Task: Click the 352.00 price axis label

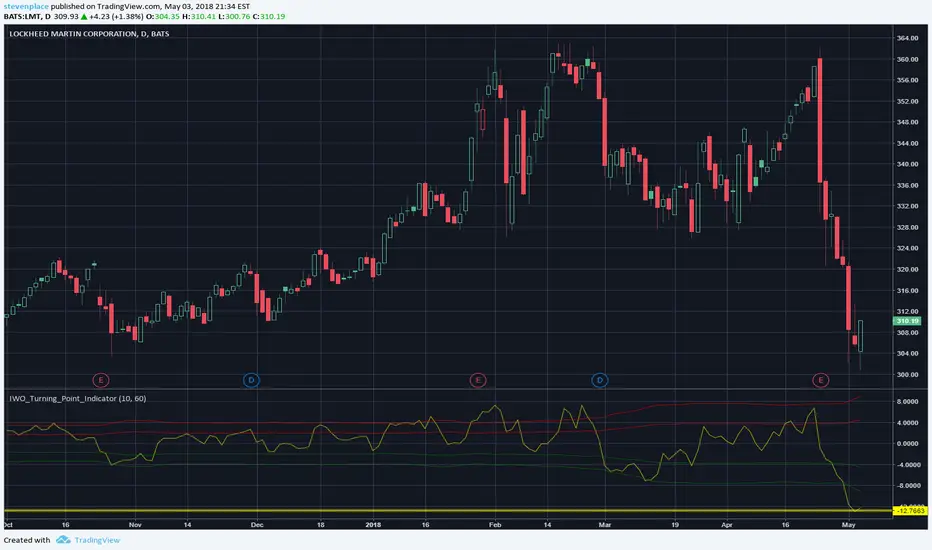Action: (907, 101)
